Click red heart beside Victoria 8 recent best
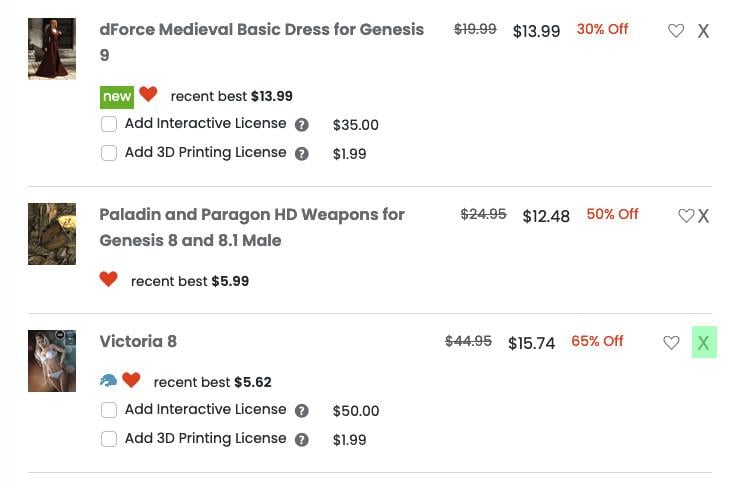The image size is (730, 483). point(131,381)
